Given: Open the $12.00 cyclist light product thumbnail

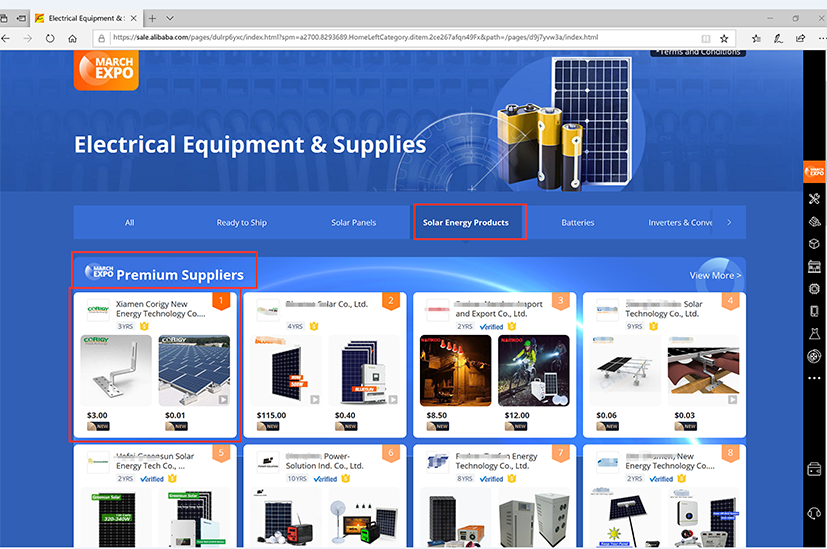Looking at the screenshot, I should [x=534, y=370].
